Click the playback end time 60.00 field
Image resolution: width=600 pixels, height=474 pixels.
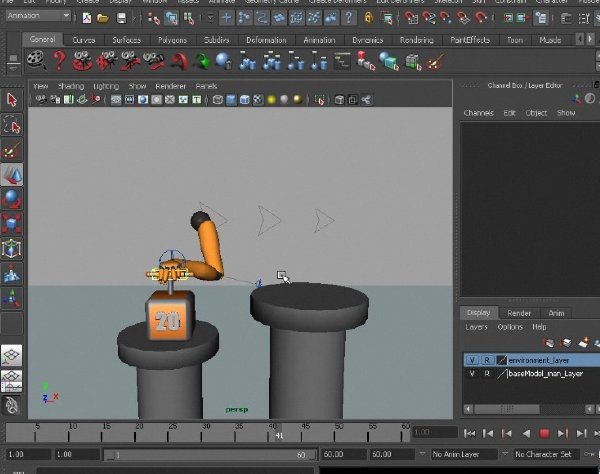[343, 454]
